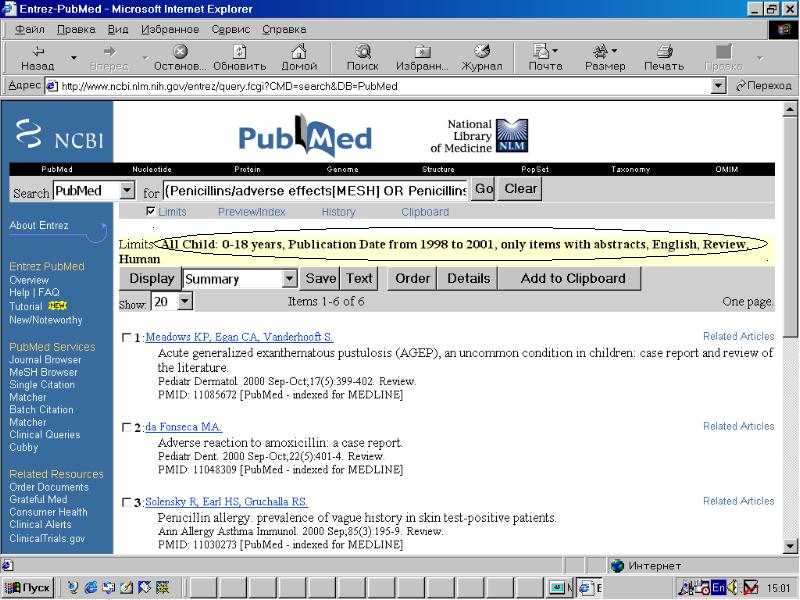Check the box for result 2 da Fonseca MA
The width and height of the screenshot is (800, 600).
127,427
